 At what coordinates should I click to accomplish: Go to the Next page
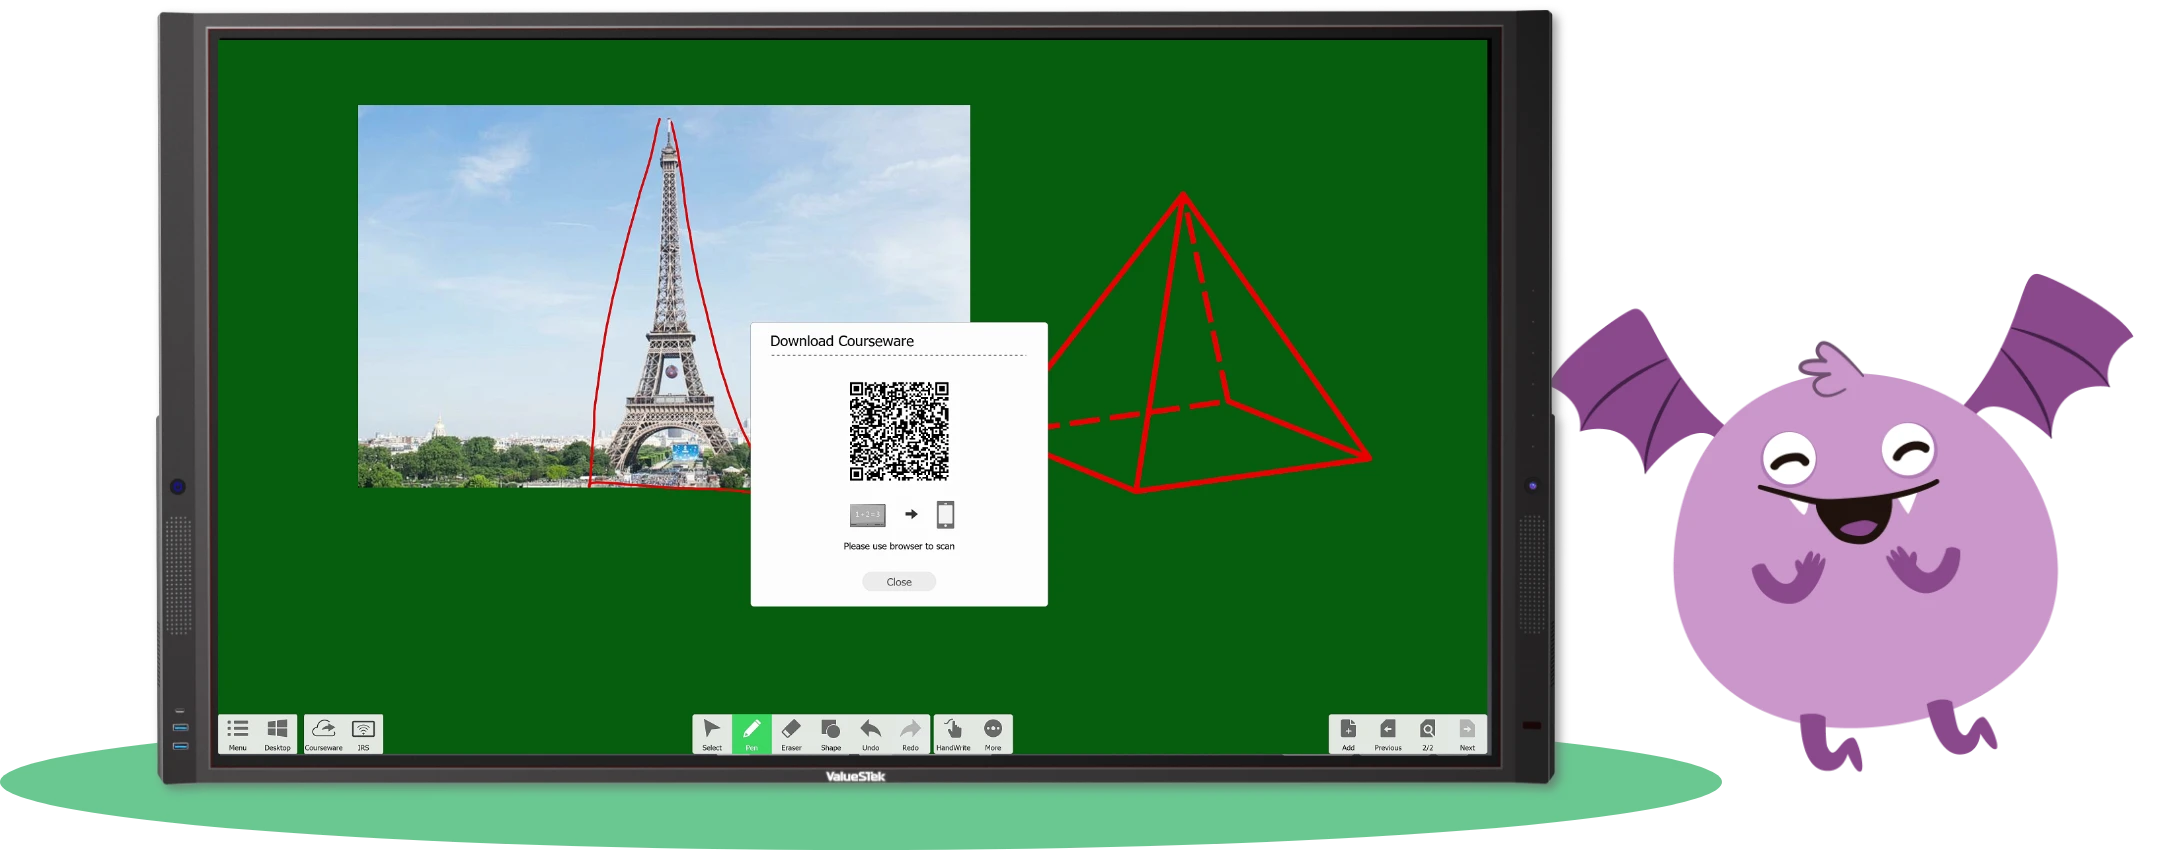coord(1467,734)
